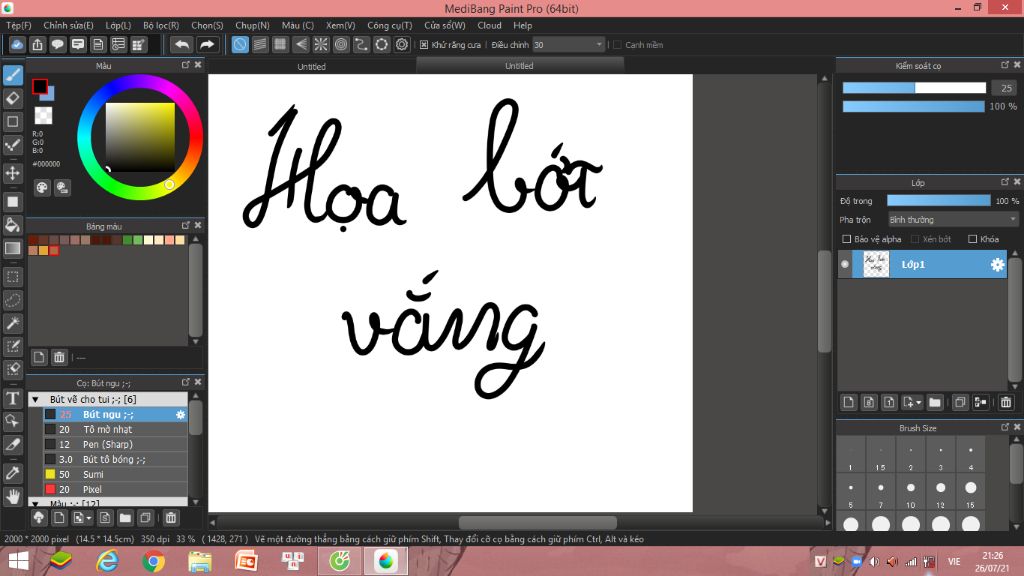Select the Text tool
The height and width of the screenshot is (576, 1024).
coord(12,398)
